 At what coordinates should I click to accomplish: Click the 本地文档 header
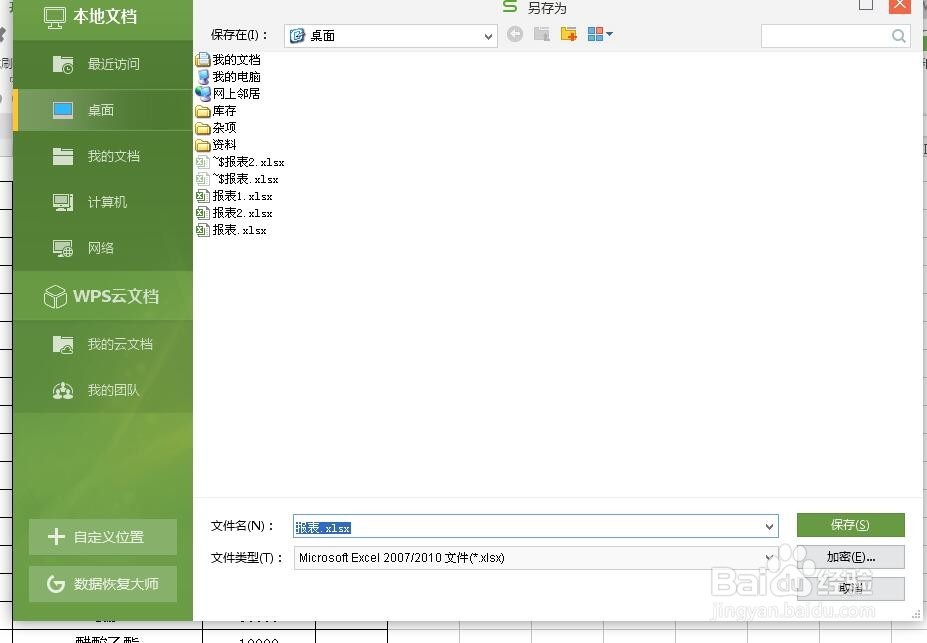pos(103,17)
